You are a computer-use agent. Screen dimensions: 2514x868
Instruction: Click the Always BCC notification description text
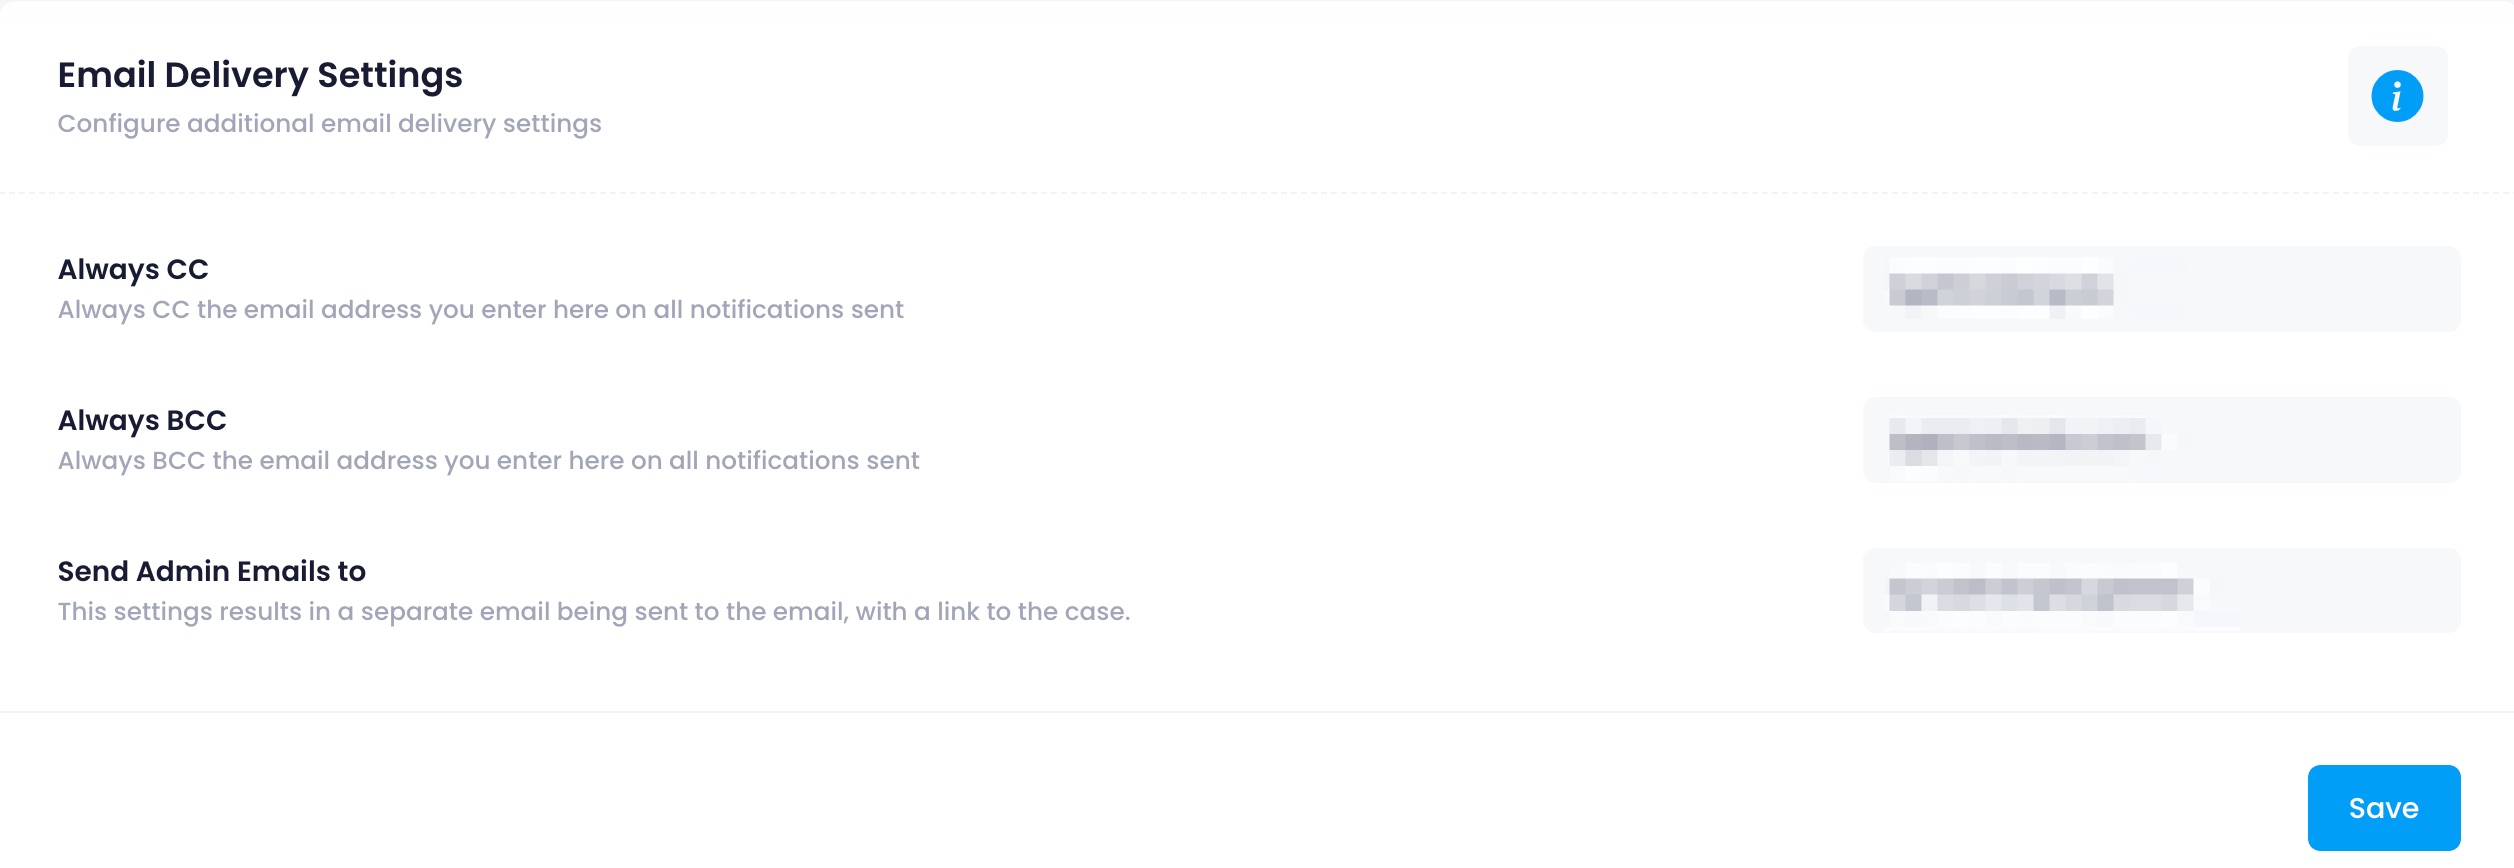[x=489, y=460]
